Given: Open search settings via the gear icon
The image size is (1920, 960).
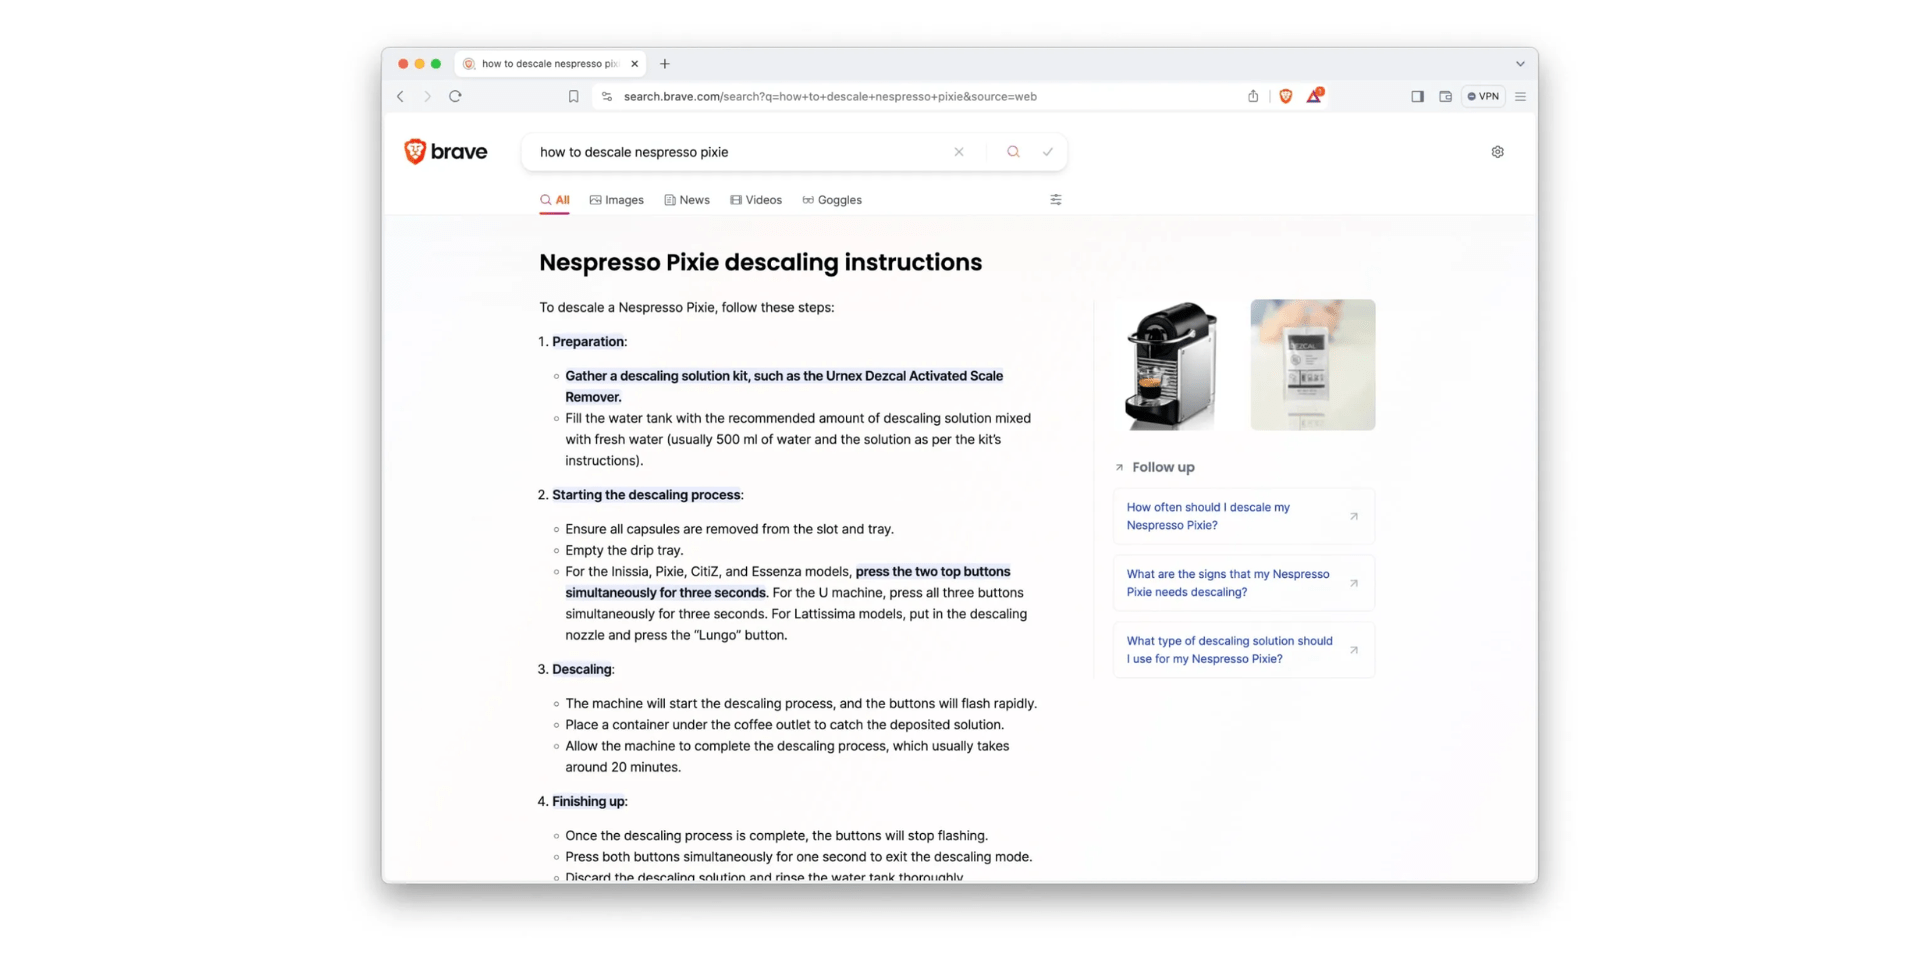Looking at the screenshot, I should point(1497,151).
